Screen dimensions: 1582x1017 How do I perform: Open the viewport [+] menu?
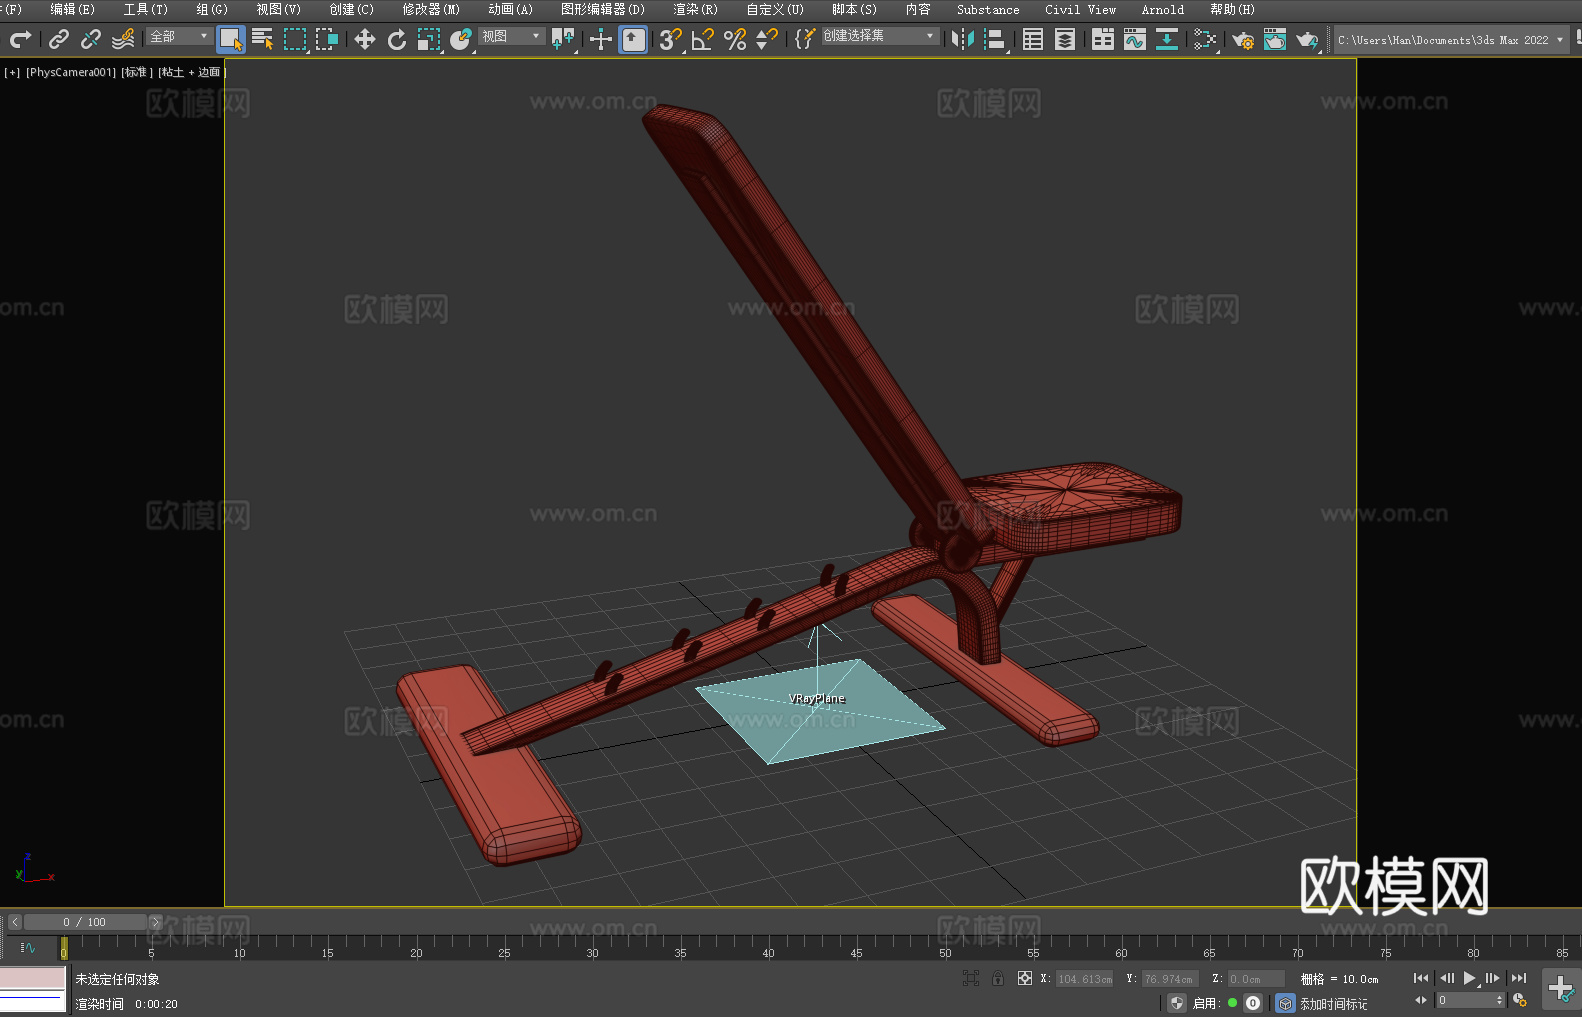tap(12, 72)
